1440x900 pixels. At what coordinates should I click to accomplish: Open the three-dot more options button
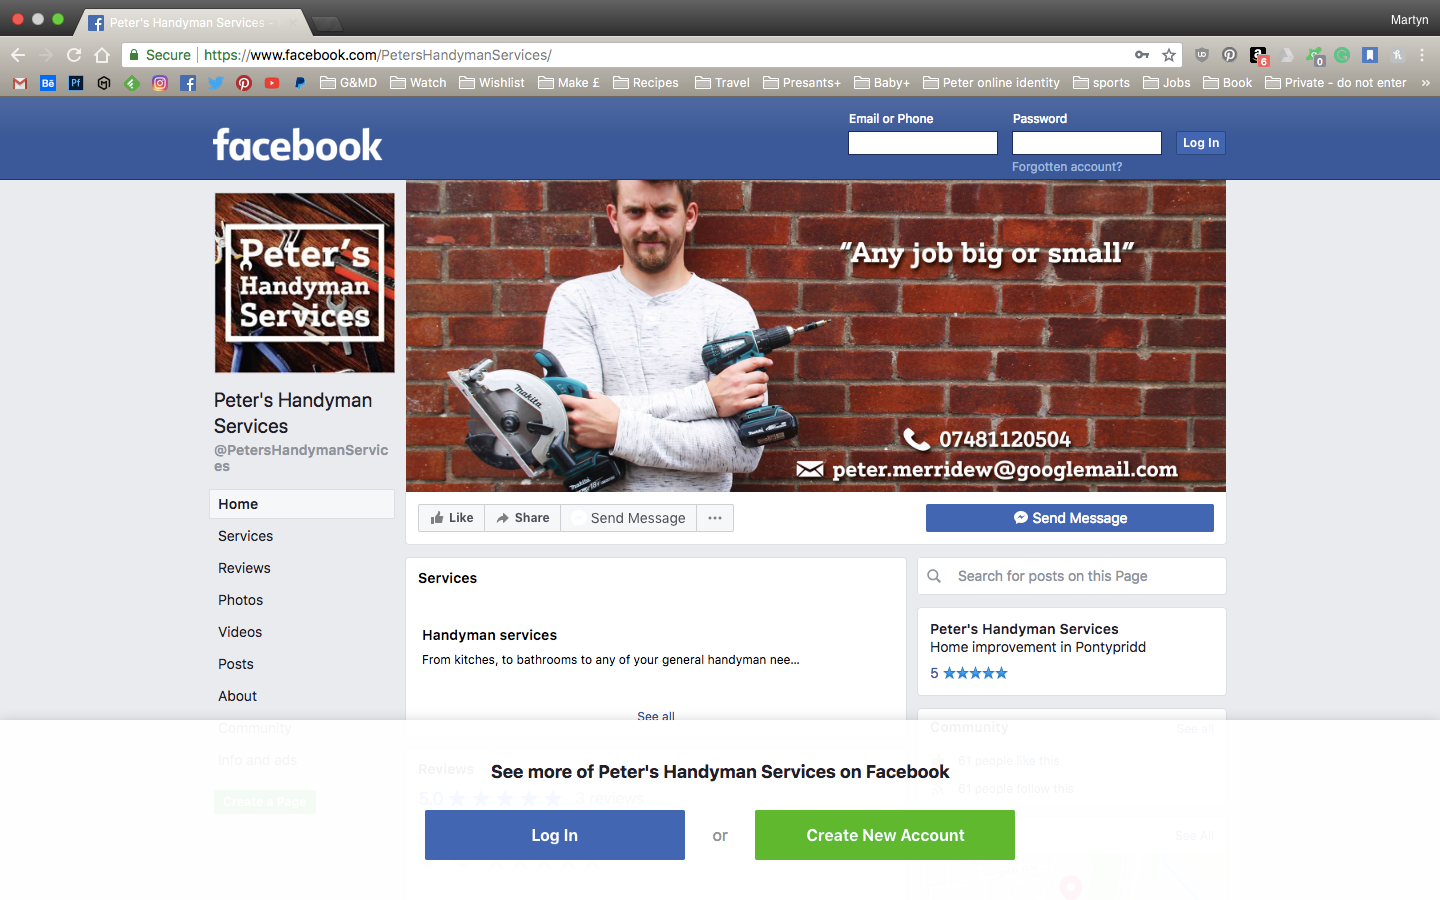pos(715,518)
